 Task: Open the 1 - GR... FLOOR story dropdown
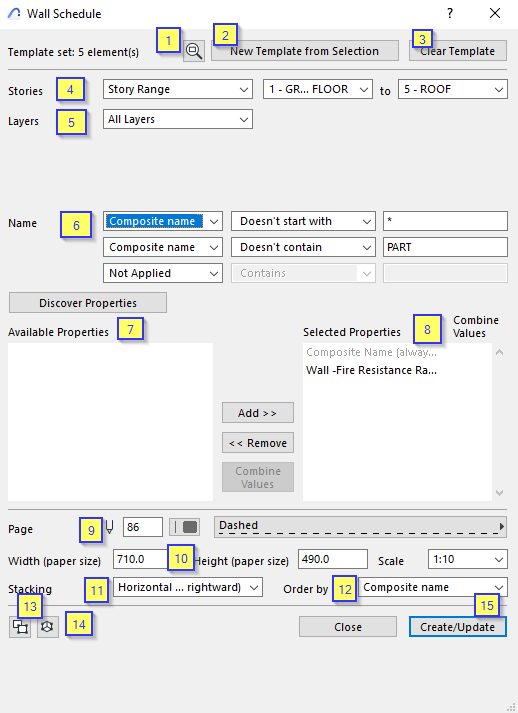(318, 89)
